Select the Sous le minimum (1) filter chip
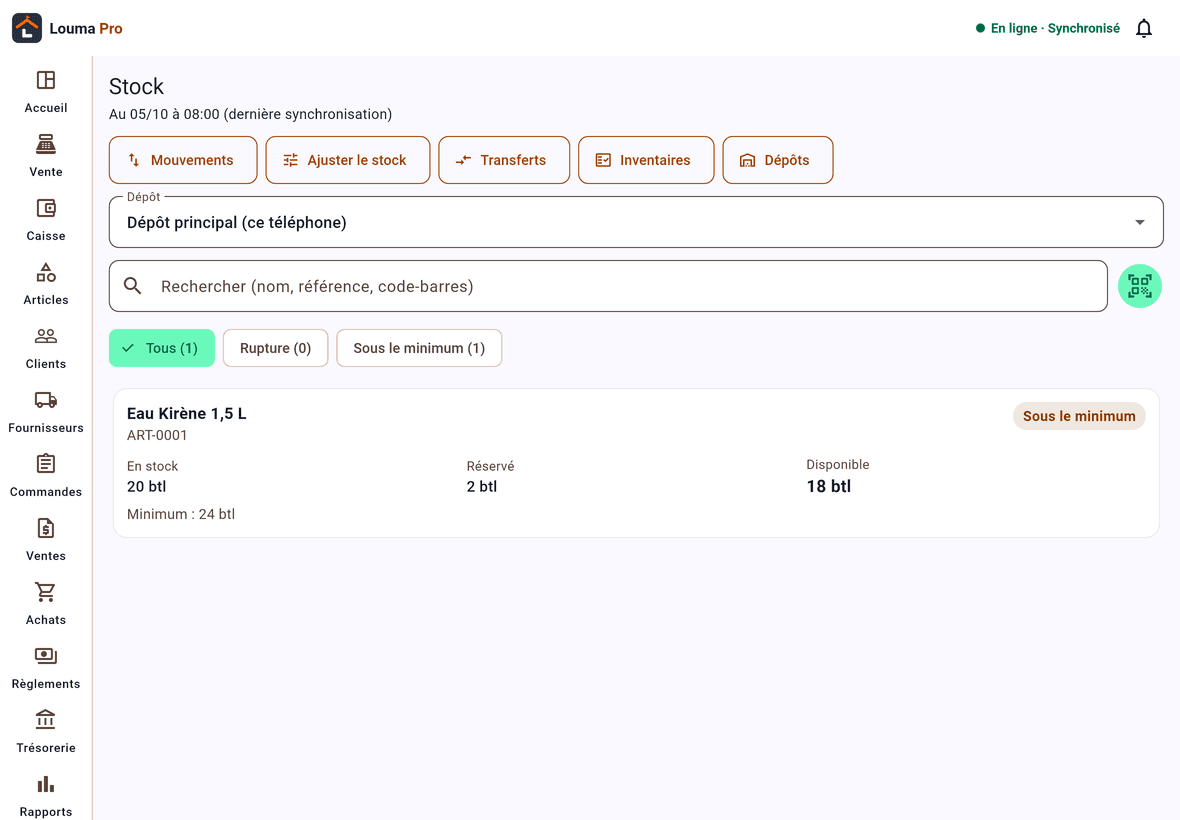 click(419, 348)
